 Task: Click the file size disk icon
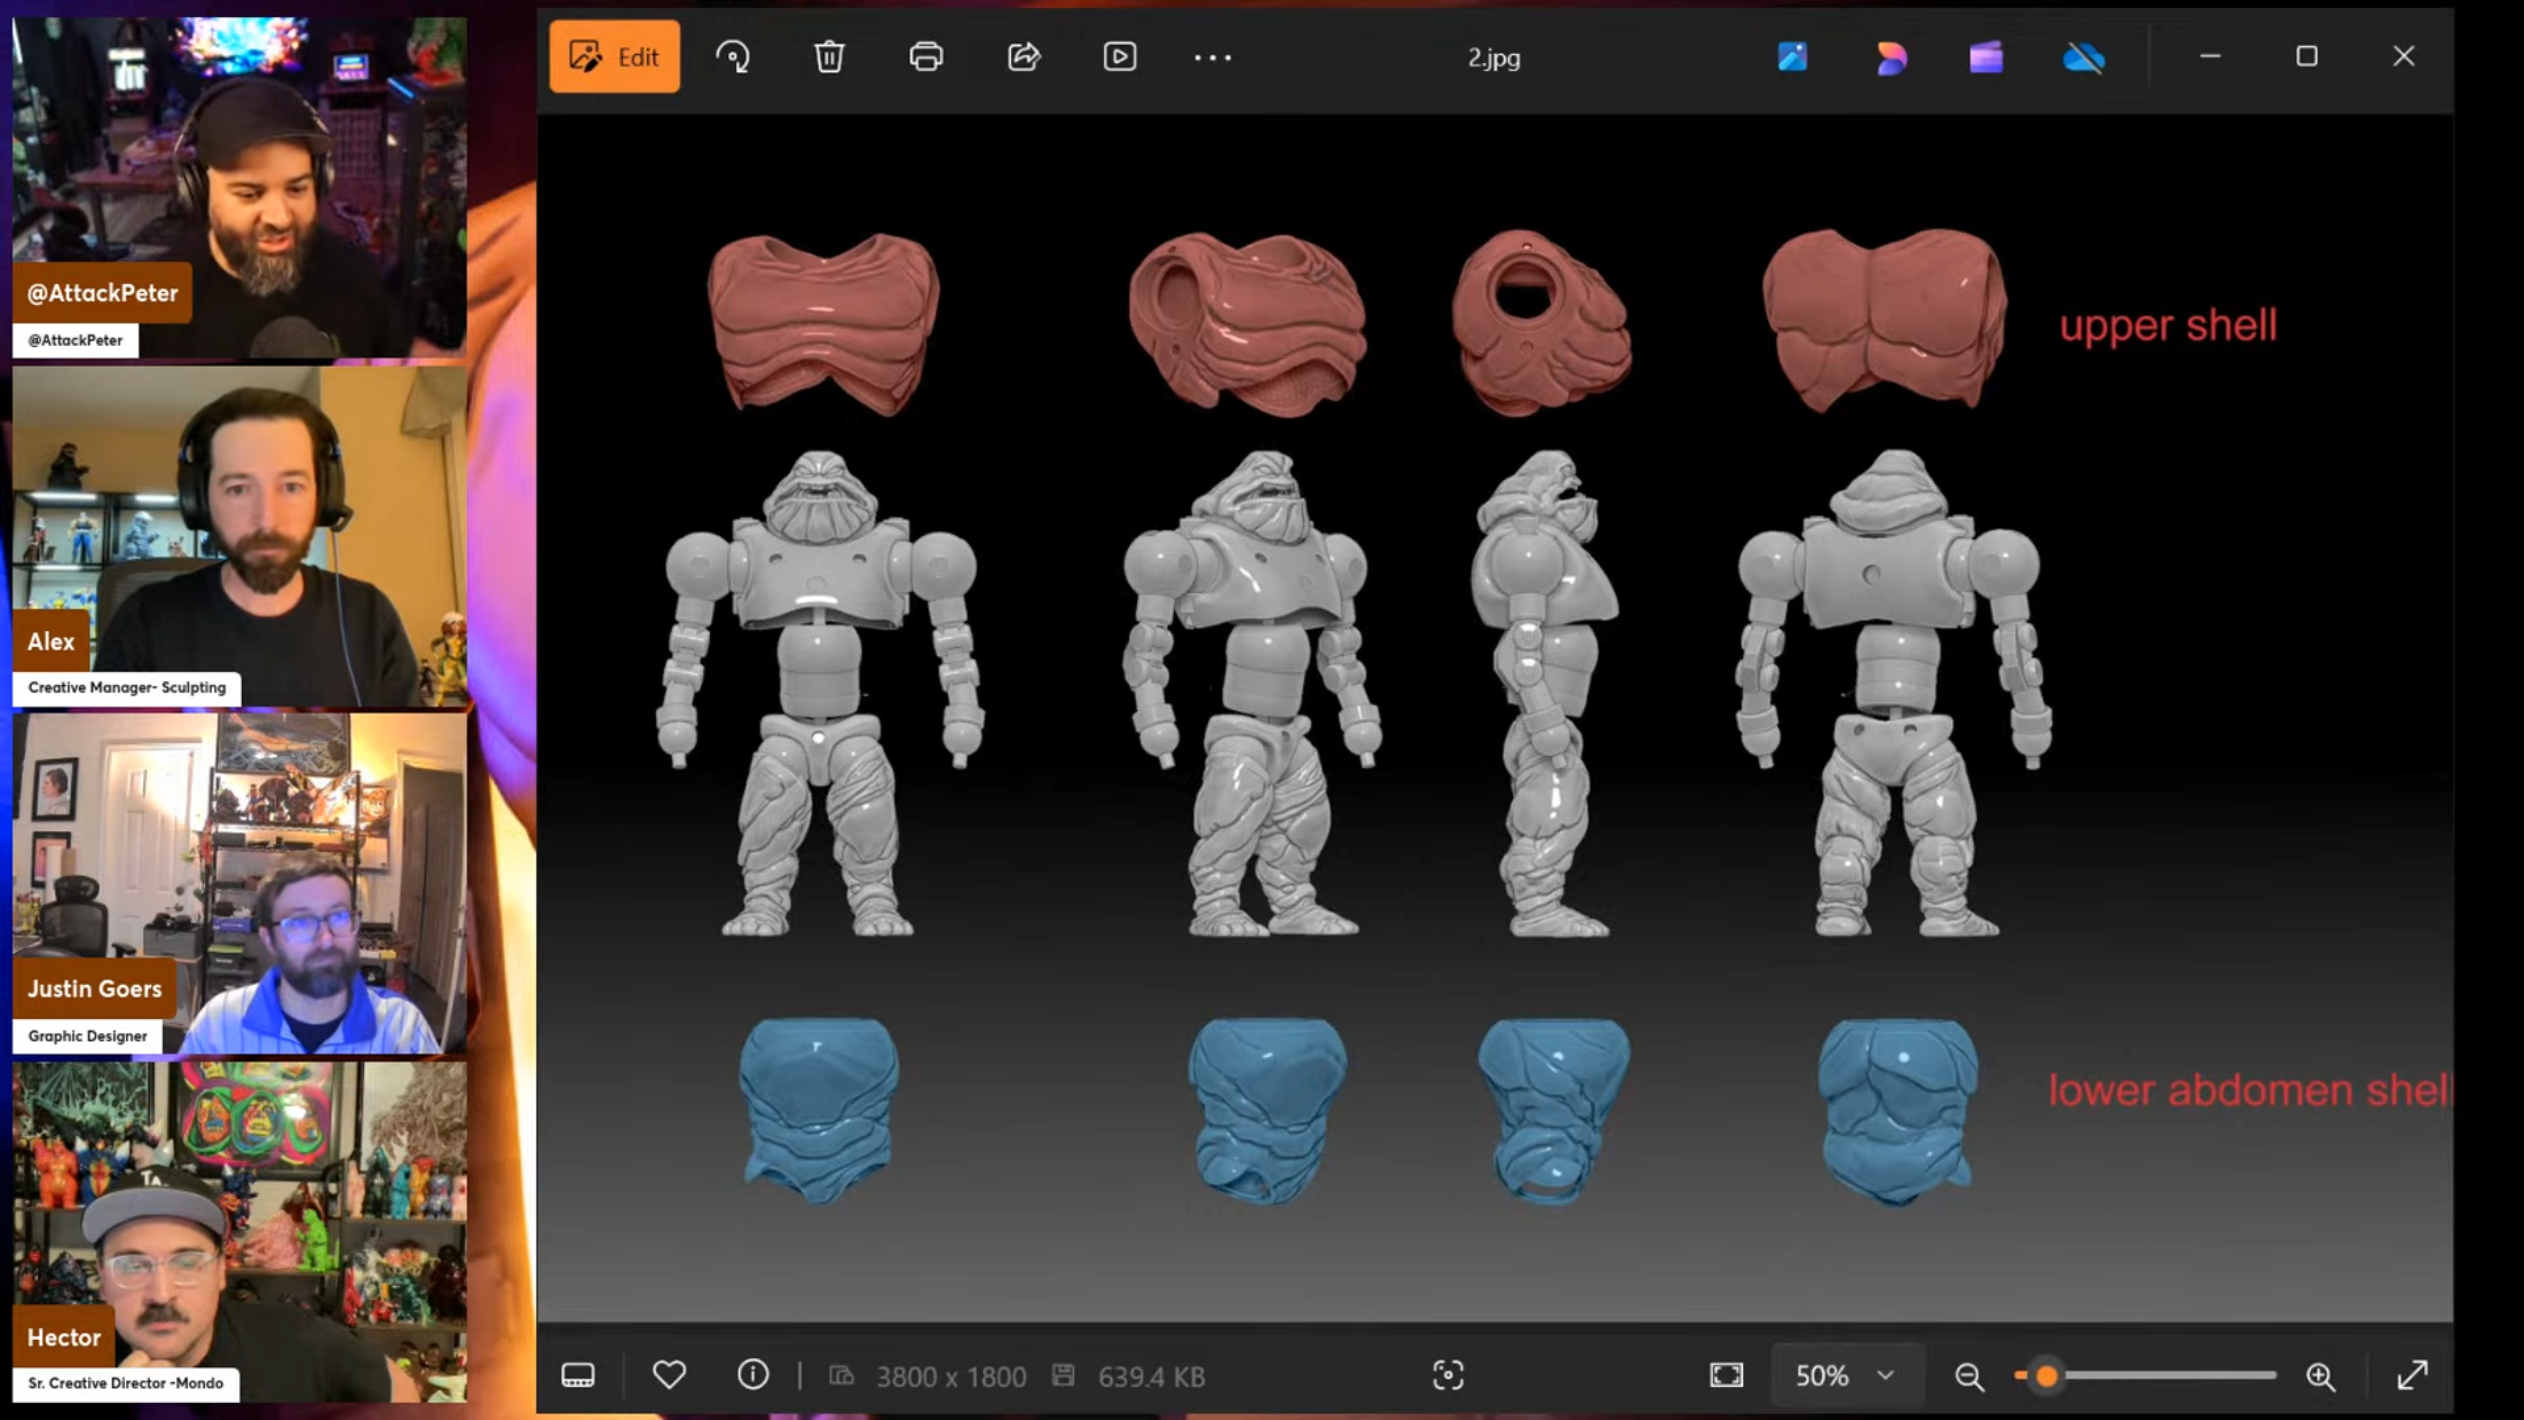click(x=1063, y=1376)
